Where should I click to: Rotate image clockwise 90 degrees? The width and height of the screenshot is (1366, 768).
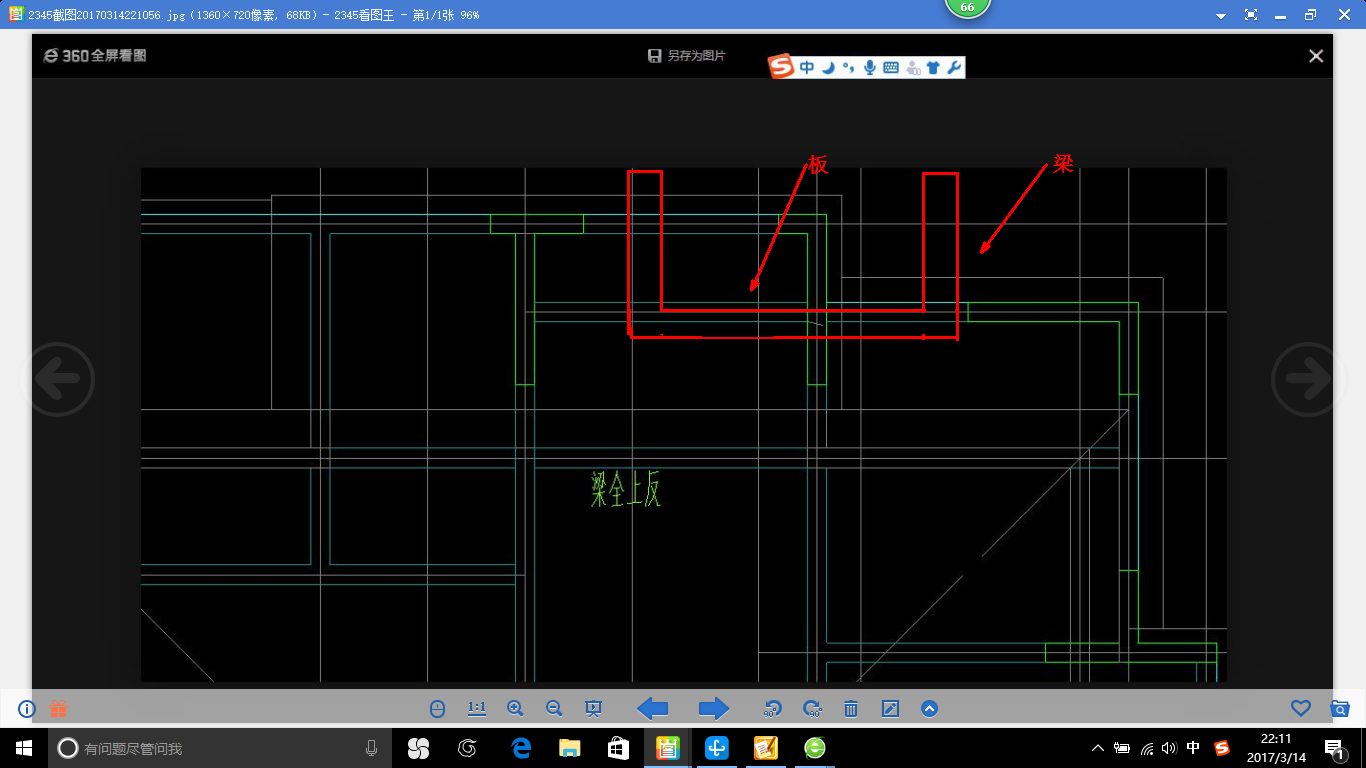tap(812, 709)
